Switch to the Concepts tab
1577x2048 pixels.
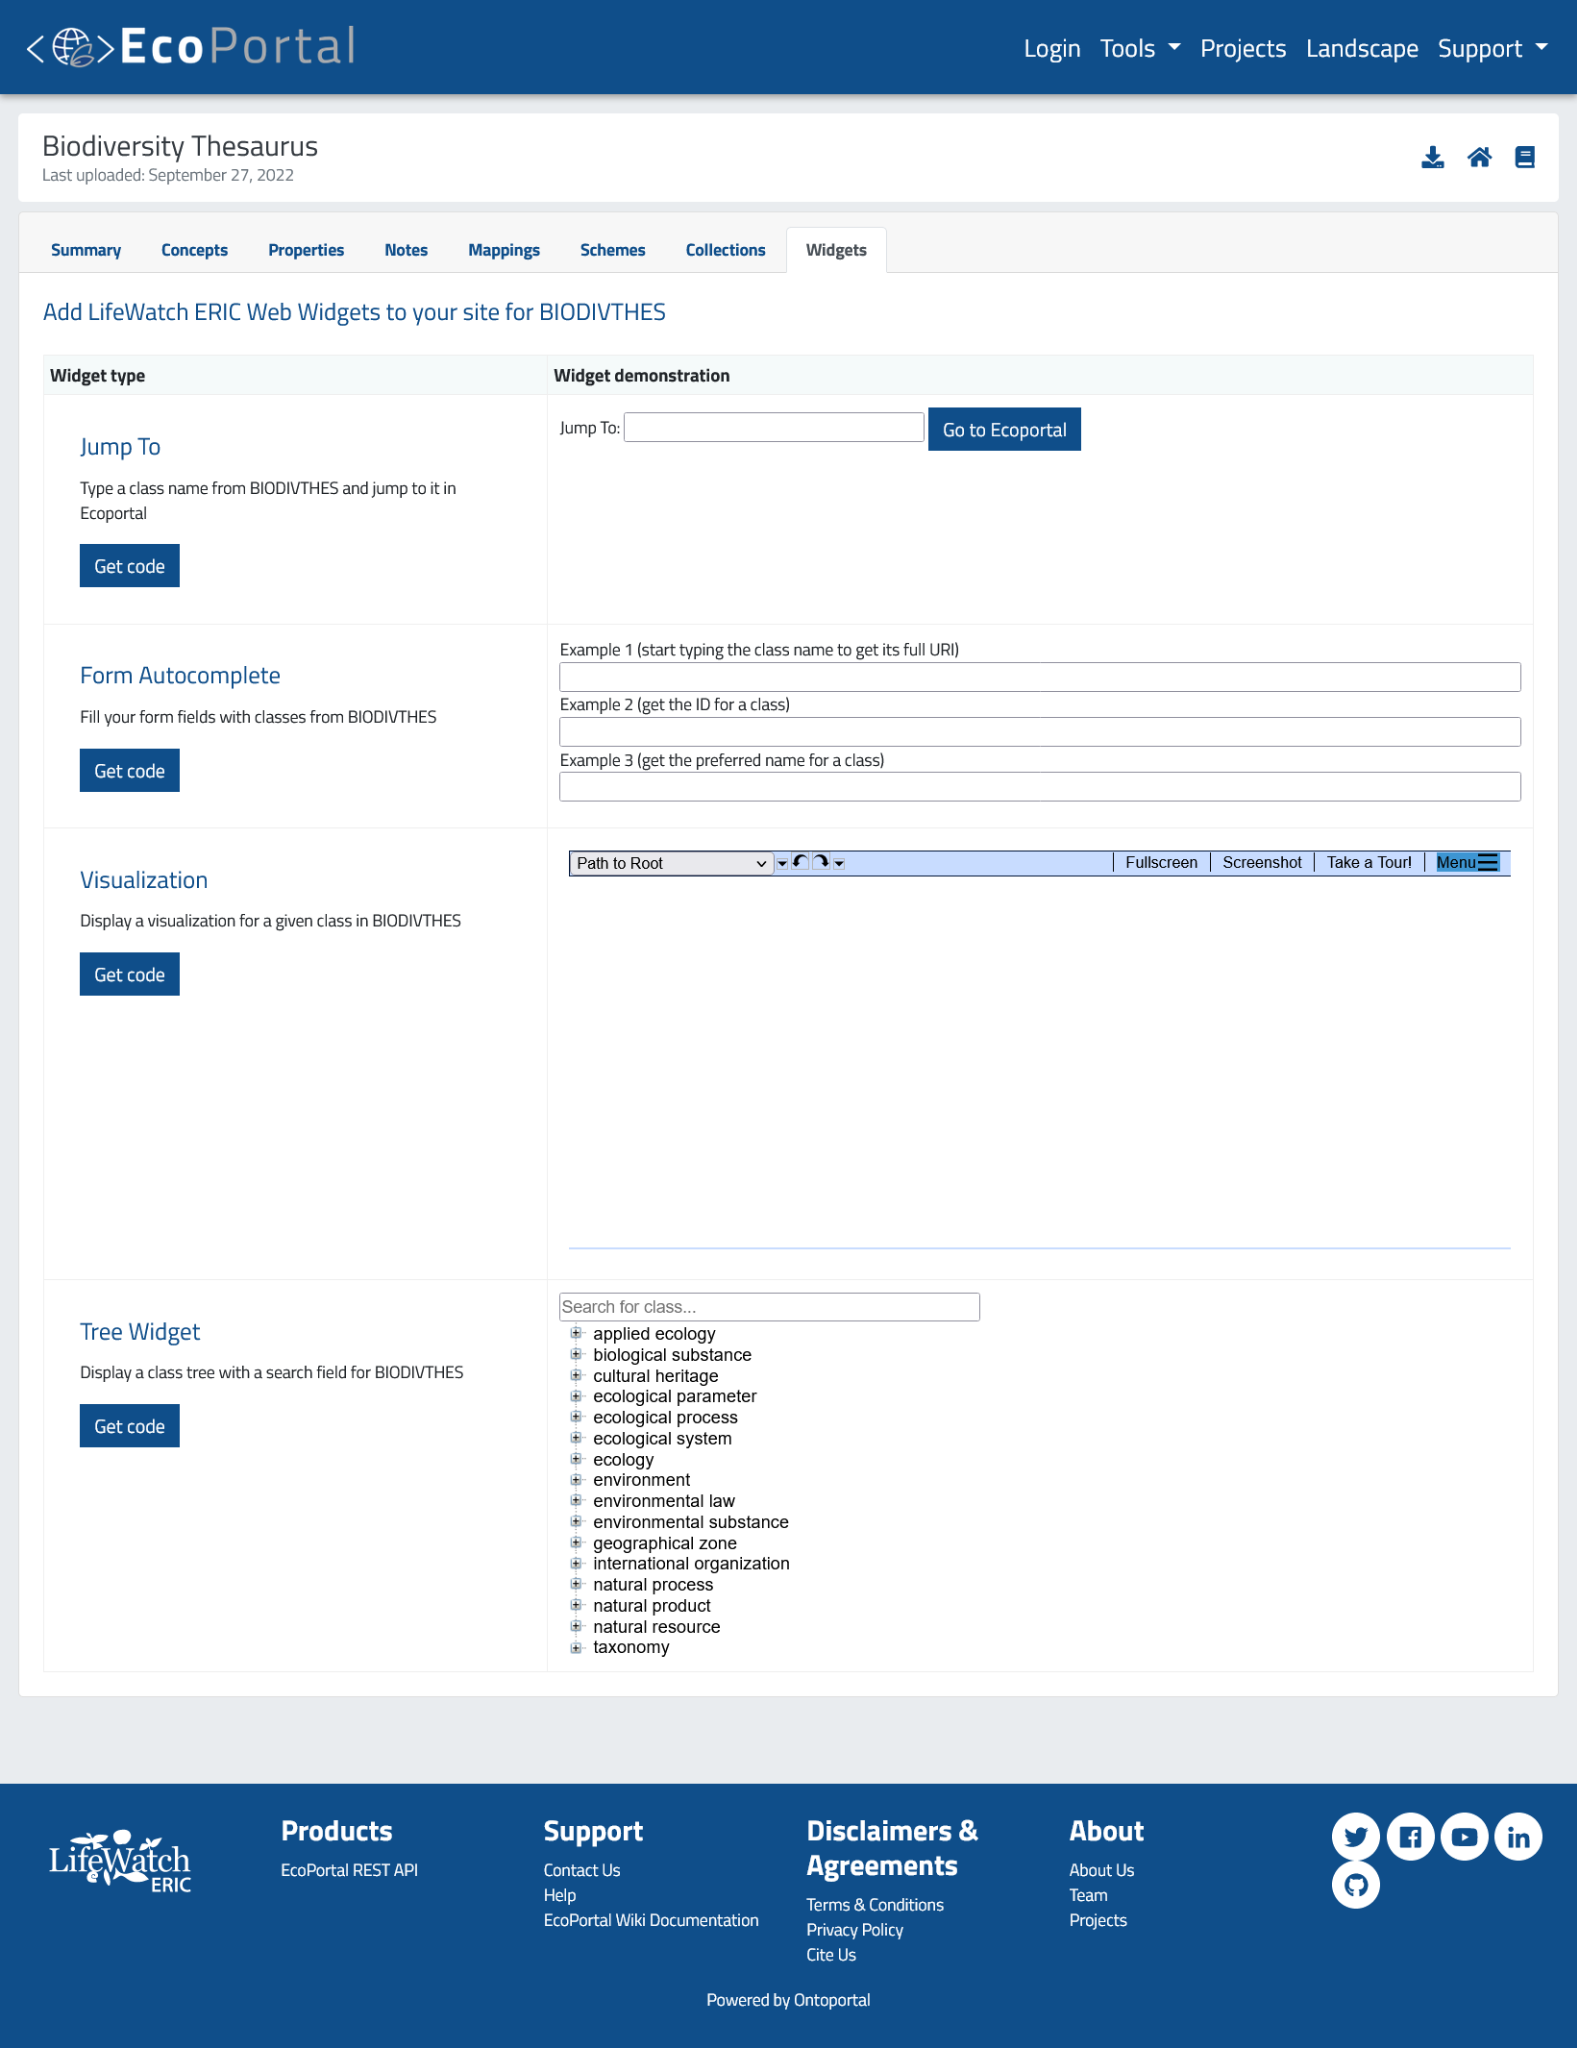[194, 250]
